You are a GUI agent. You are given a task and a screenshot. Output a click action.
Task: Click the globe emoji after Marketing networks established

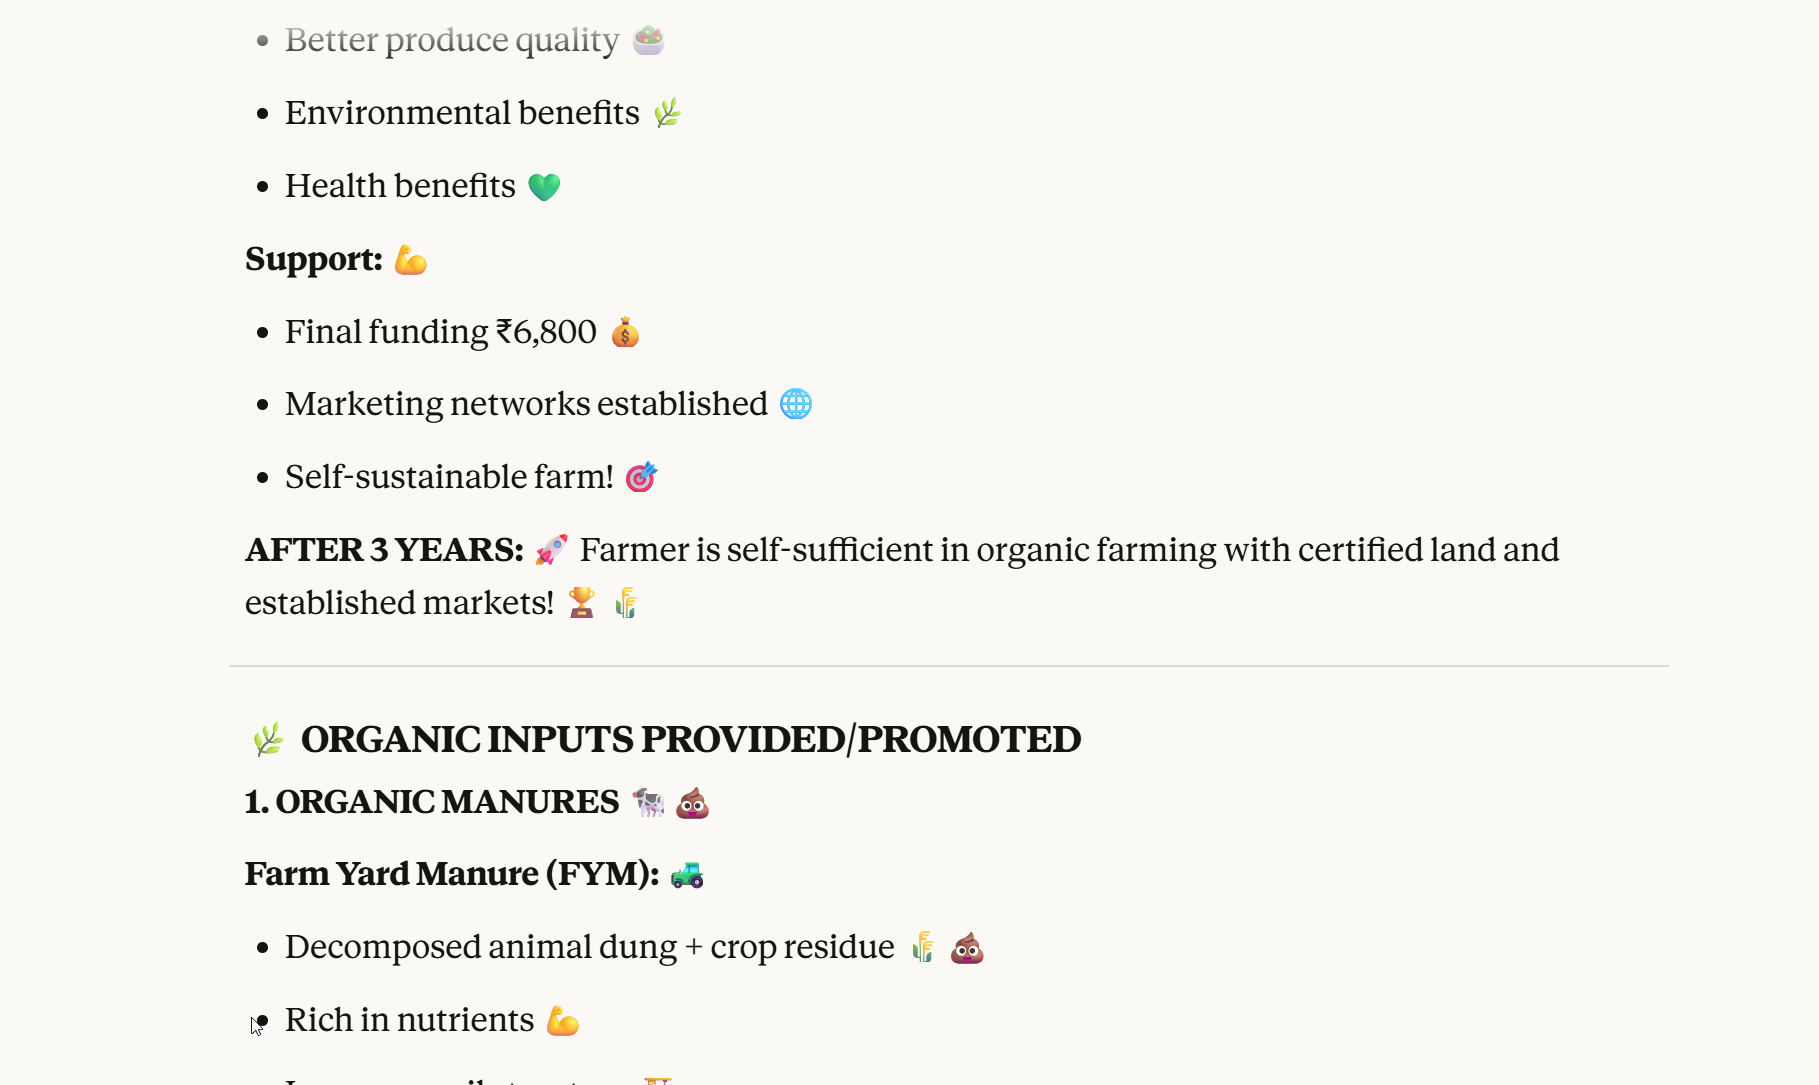[796, 404]
